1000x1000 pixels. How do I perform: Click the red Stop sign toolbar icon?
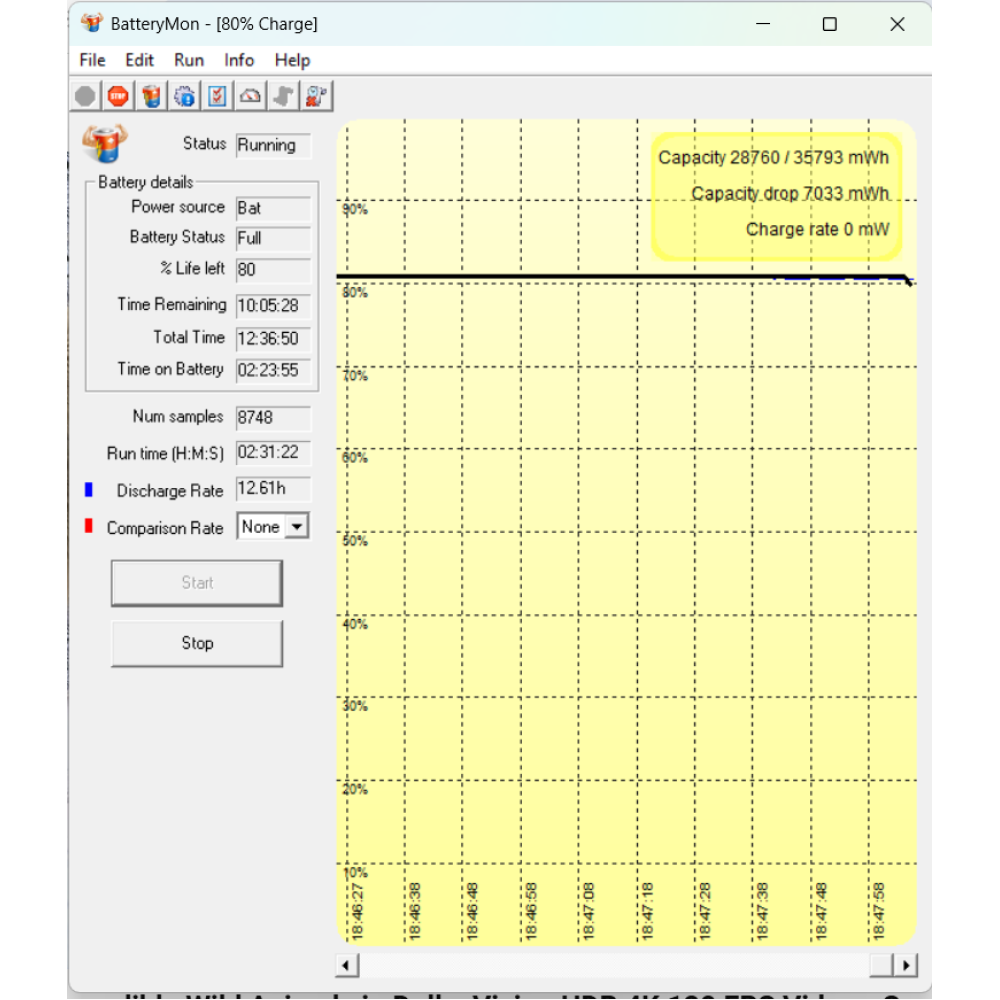pos(119,96)
